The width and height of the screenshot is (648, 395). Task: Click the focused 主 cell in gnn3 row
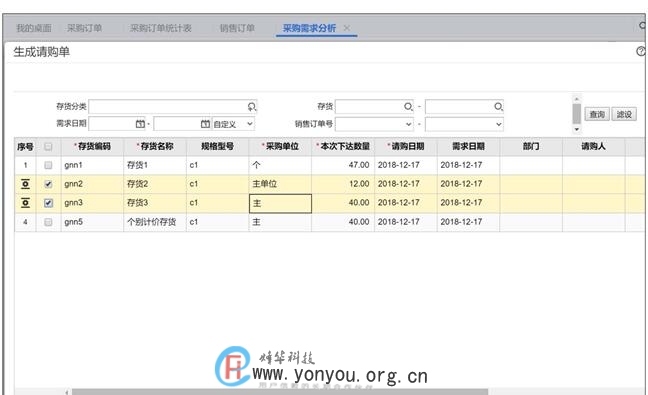pos(280,203)
